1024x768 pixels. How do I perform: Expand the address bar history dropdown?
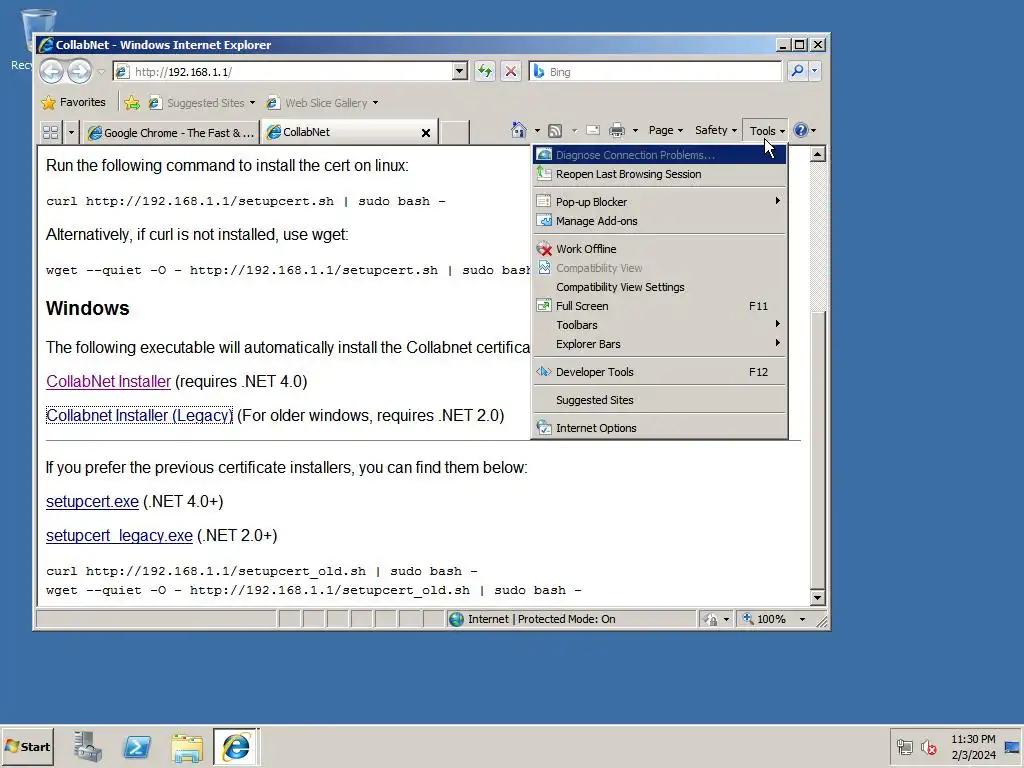point(460,71)
